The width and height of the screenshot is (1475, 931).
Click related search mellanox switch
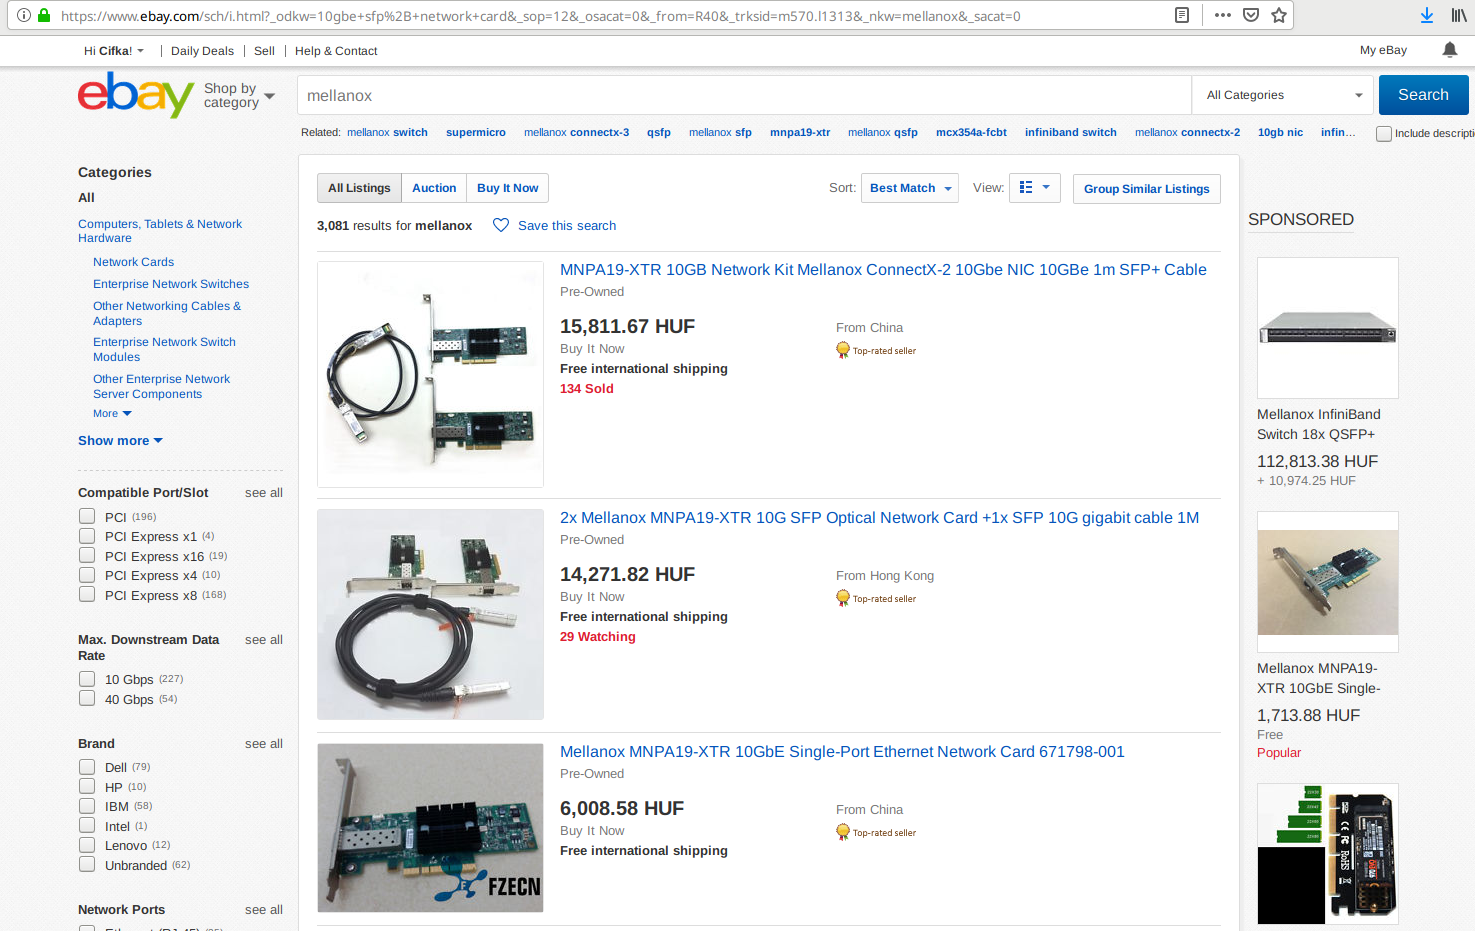pos(387,132)
